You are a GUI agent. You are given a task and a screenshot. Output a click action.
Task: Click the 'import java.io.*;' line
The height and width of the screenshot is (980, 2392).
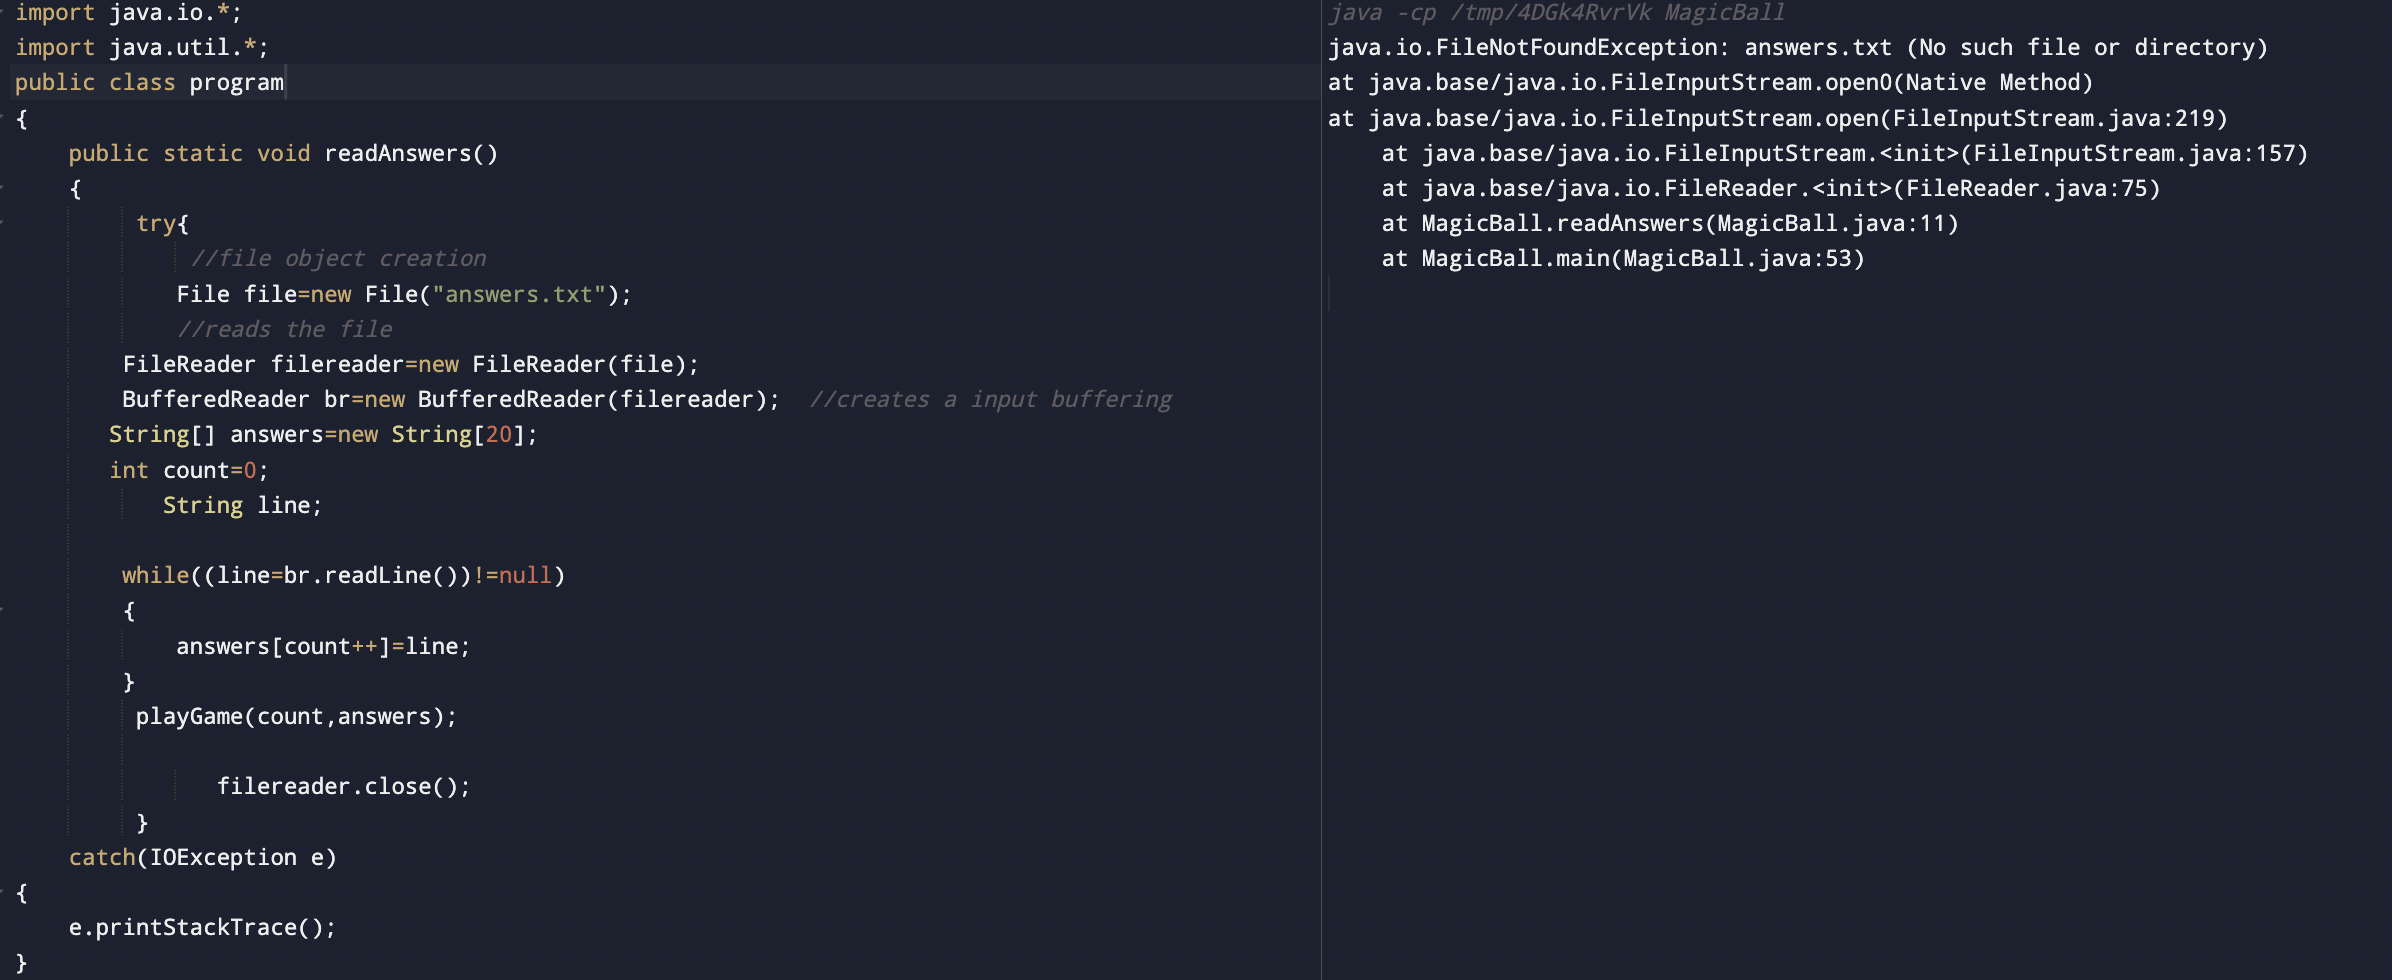point(128,13)
